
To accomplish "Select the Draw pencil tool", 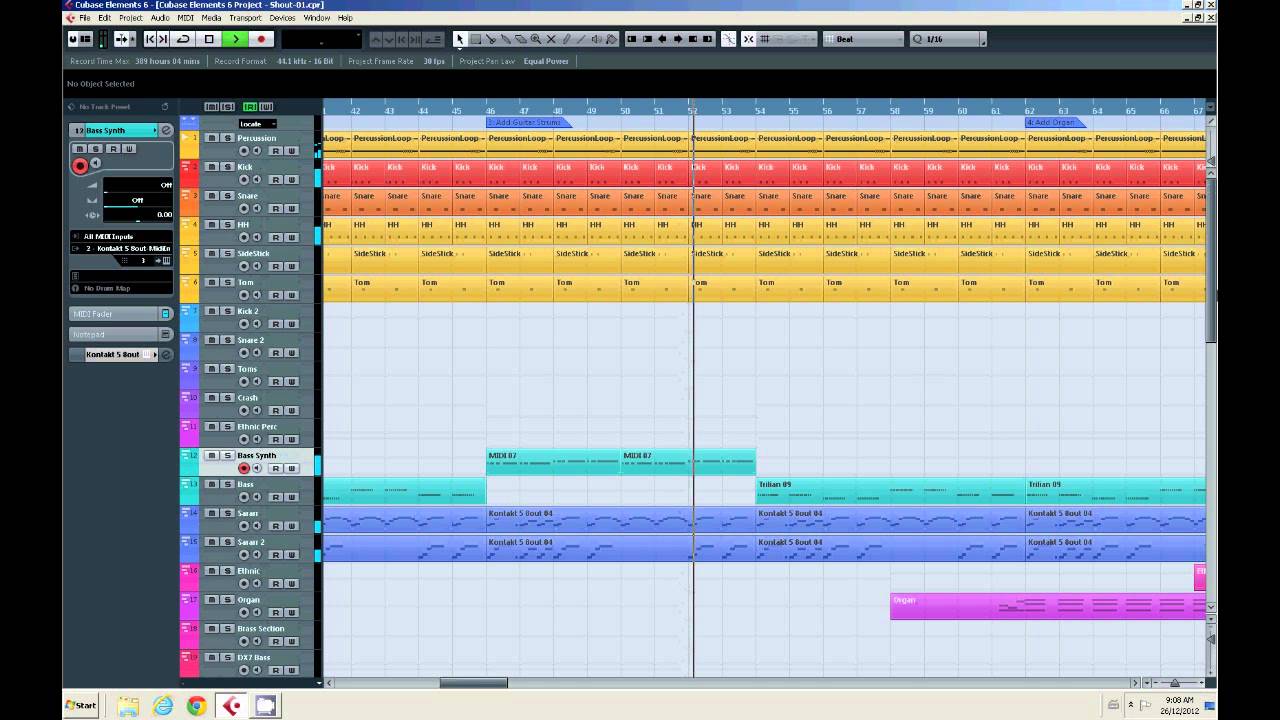I will click(566, 39).
